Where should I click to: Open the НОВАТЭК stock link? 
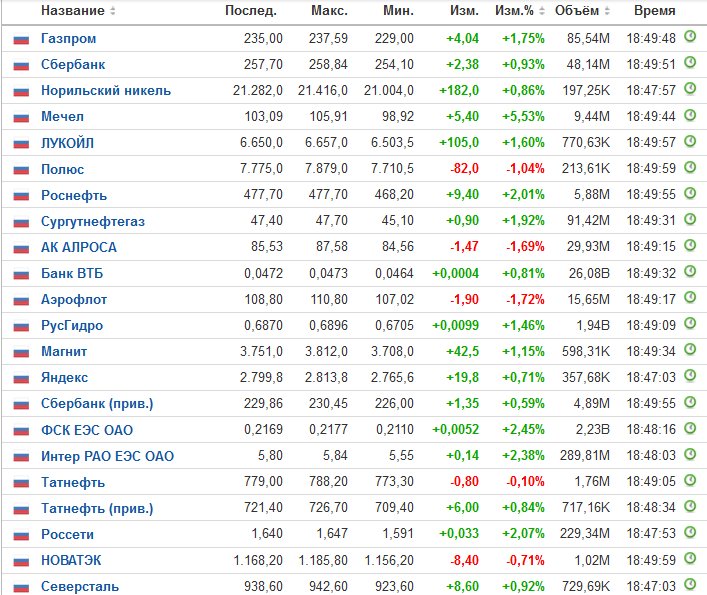tap(71, 560)
